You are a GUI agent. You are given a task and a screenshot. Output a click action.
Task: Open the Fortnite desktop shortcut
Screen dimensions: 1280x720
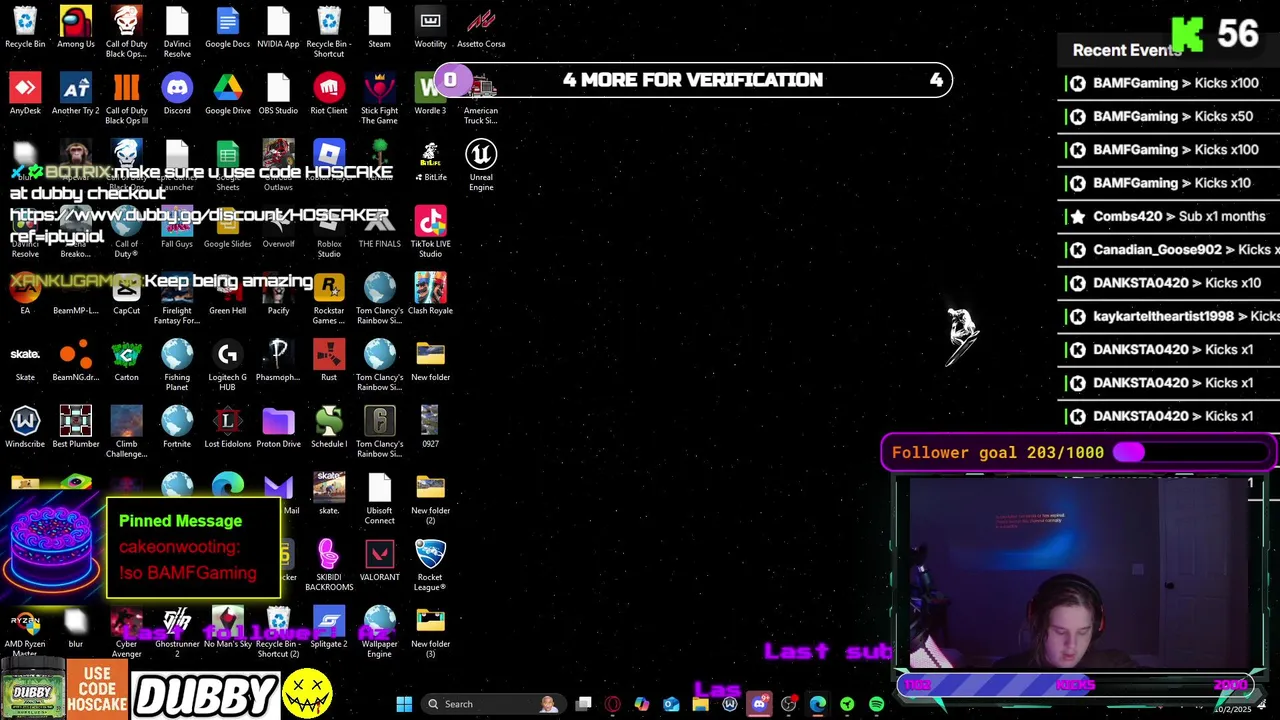(177, 427)
